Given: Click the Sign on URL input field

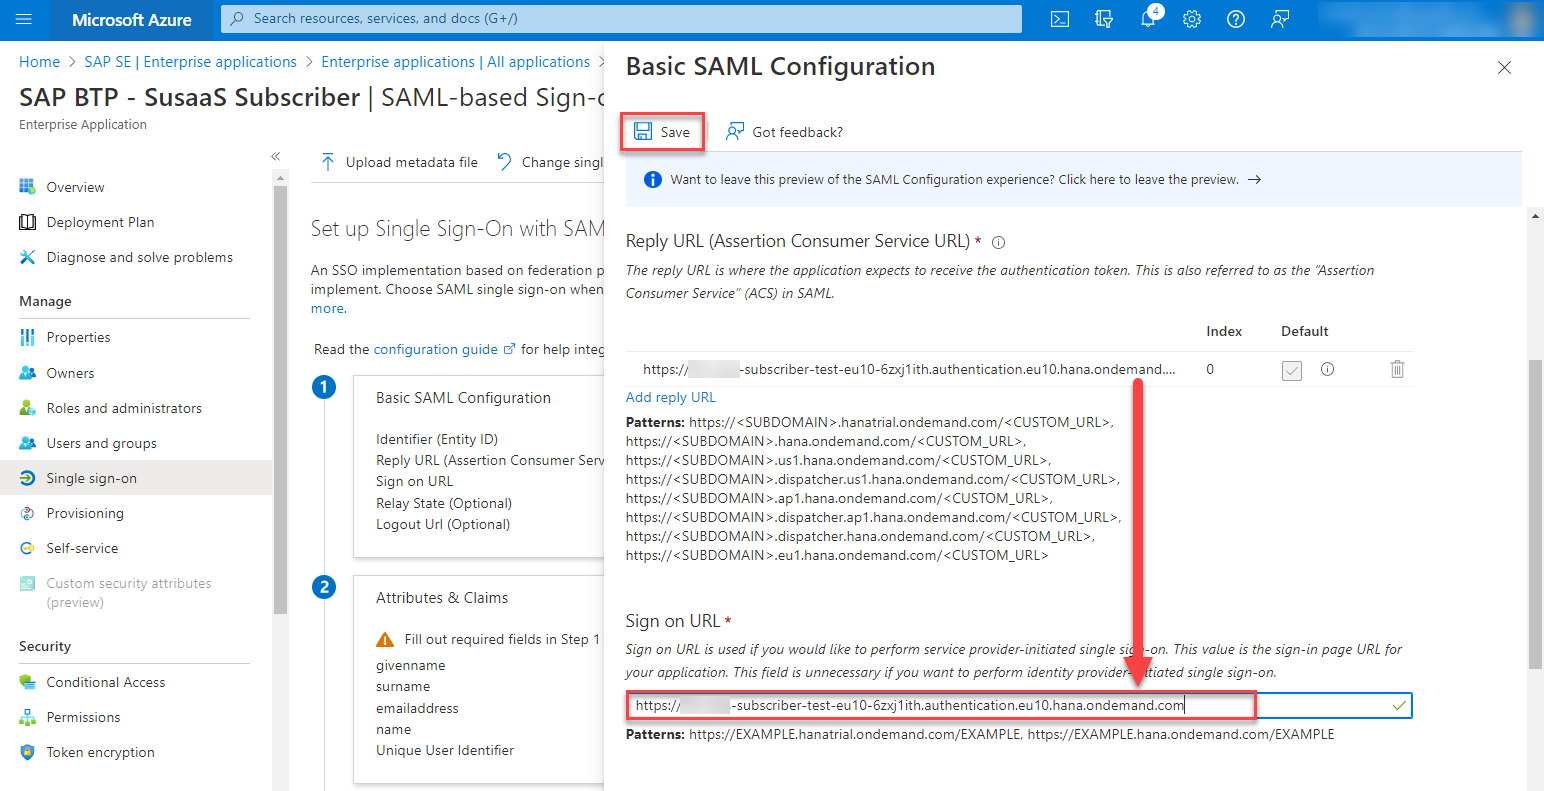Looking at the screenshot, I should click(1019, 705).
